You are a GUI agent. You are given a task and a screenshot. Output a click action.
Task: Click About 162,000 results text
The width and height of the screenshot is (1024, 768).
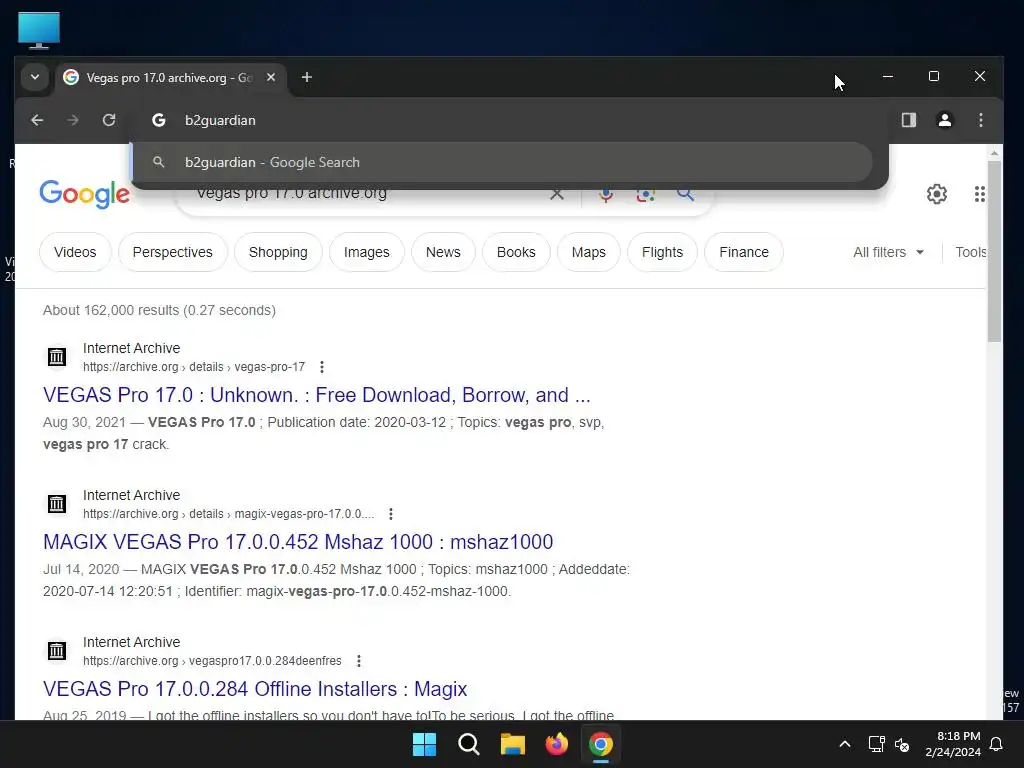pos(159,310)
